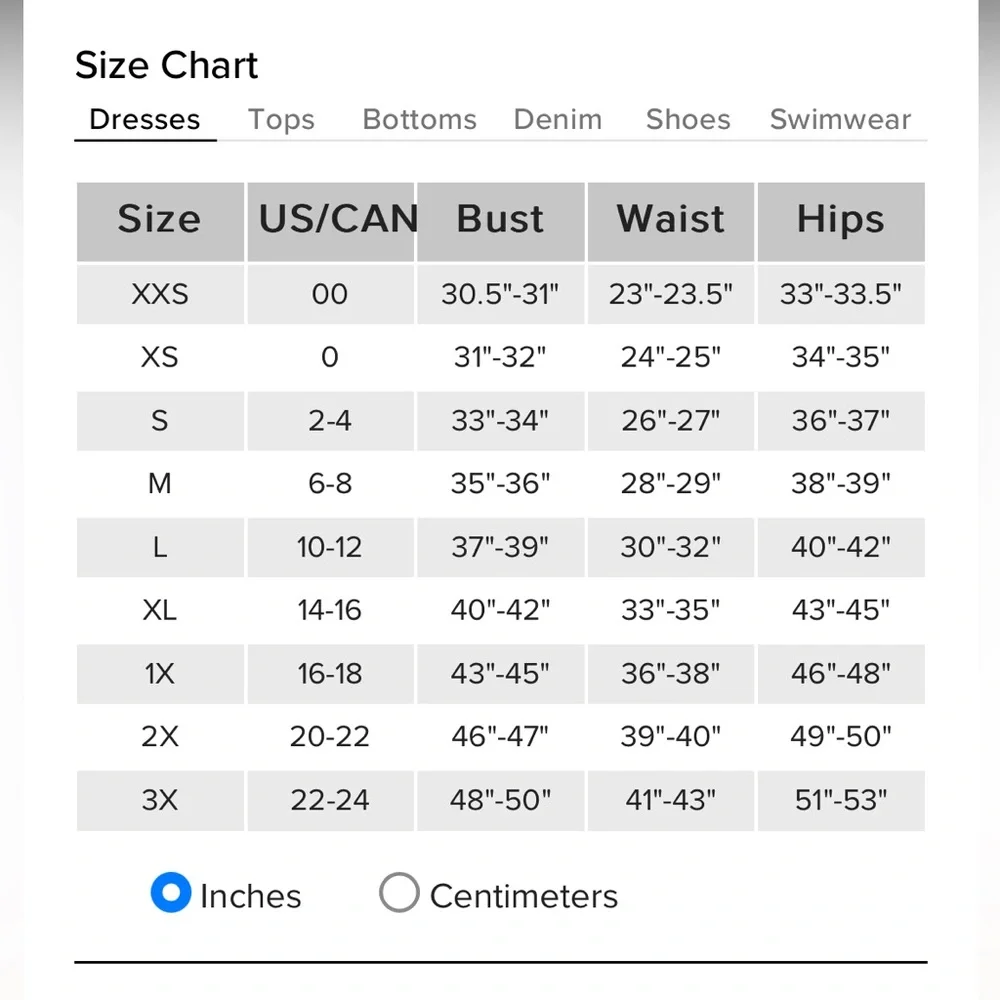
Task: Switch to the Denim tab
Action: 558,119
